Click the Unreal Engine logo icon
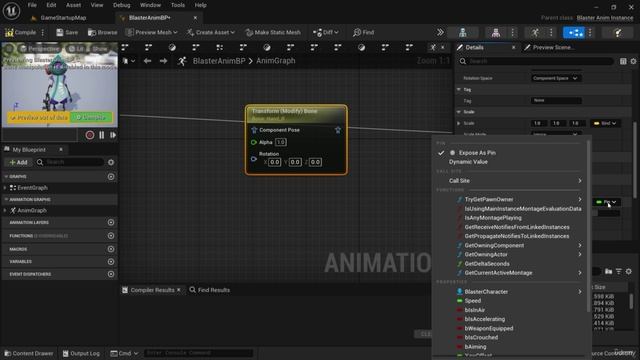The height and width of the screenshot is (360, 640). (x=11, y=11)
